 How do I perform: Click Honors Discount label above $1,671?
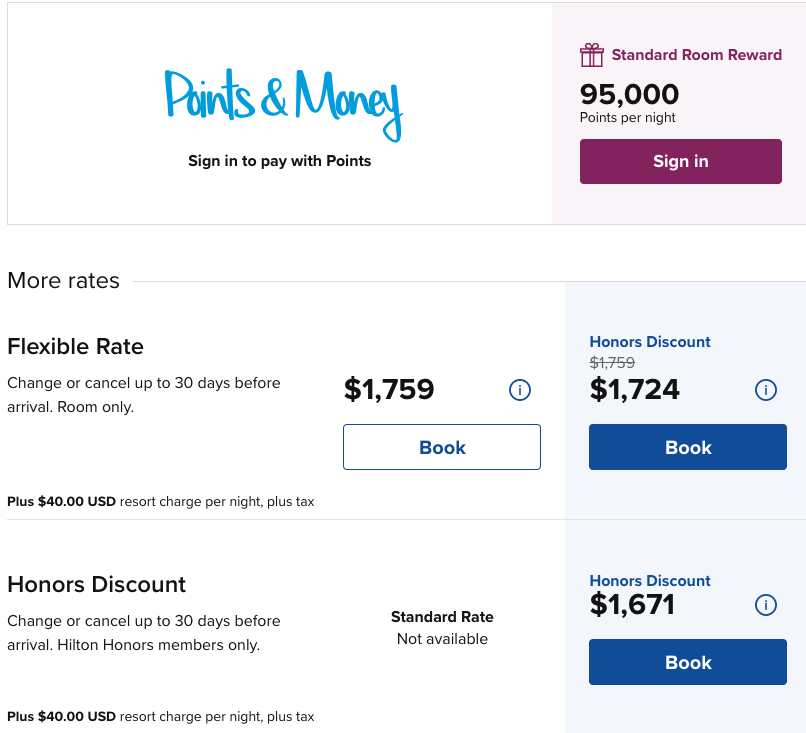click(650, 581)
